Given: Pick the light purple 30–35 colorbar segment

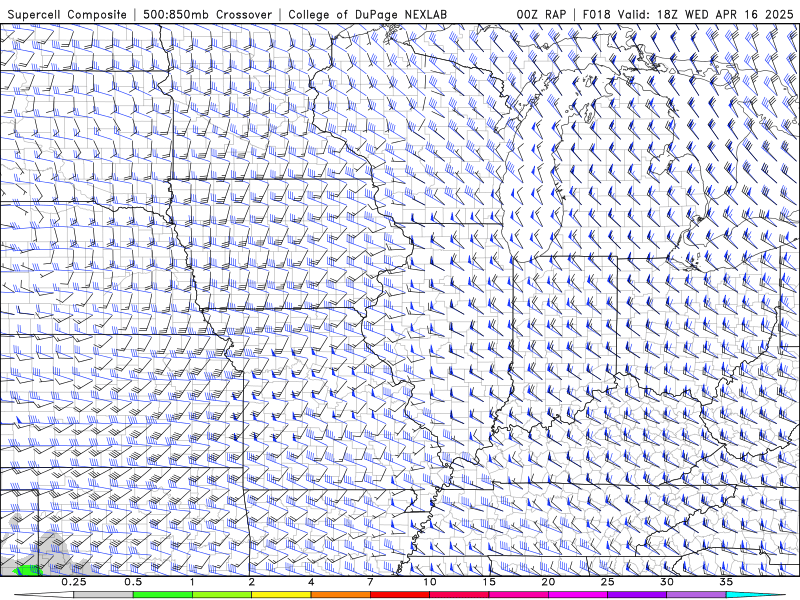Looking at the screenshot, I should (x=696, y=595).
